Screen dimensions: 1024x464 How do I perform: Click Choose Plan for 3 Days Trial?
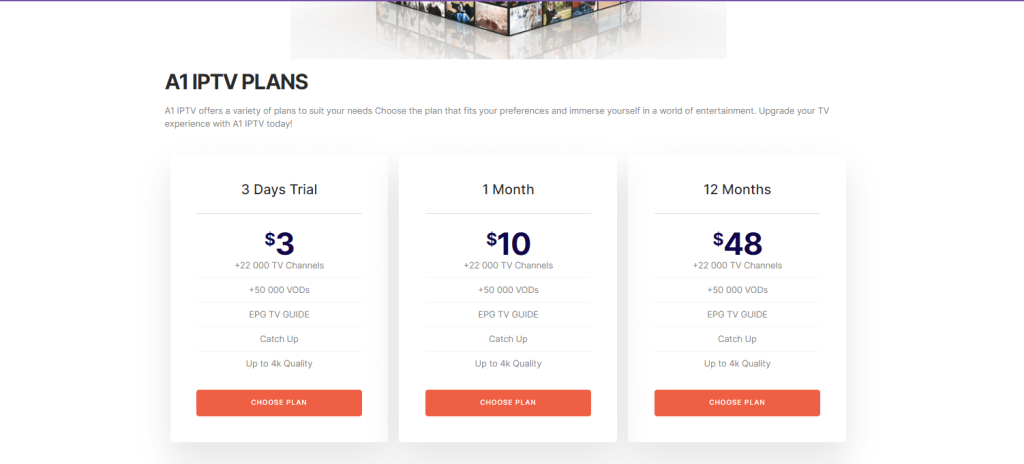click(x=278, y=403)
